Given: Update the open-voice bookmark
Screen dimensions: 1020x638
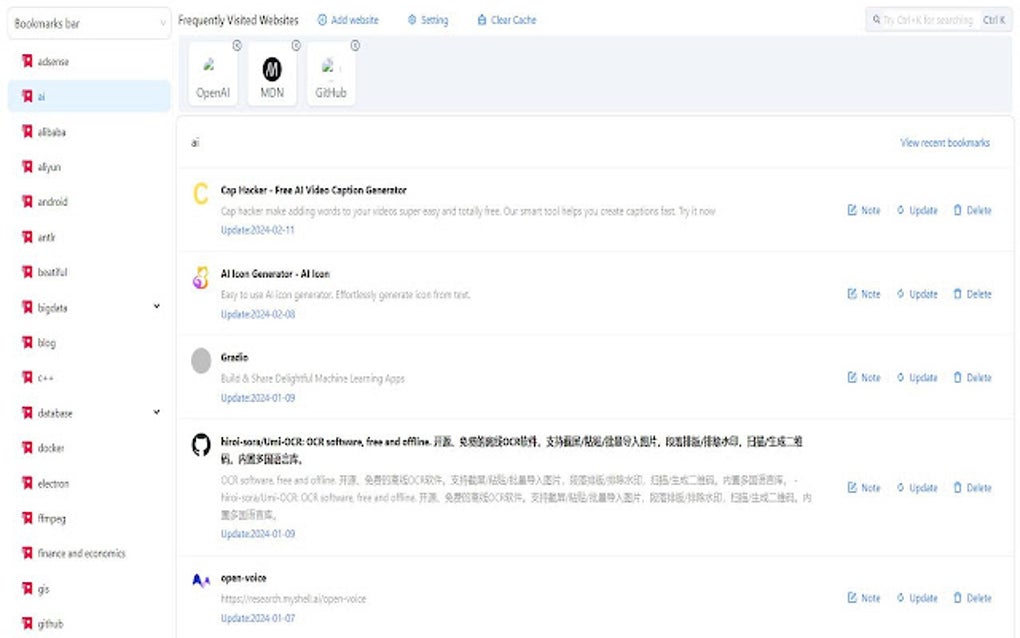Looking at the screenshot, I should click(917, 598).
